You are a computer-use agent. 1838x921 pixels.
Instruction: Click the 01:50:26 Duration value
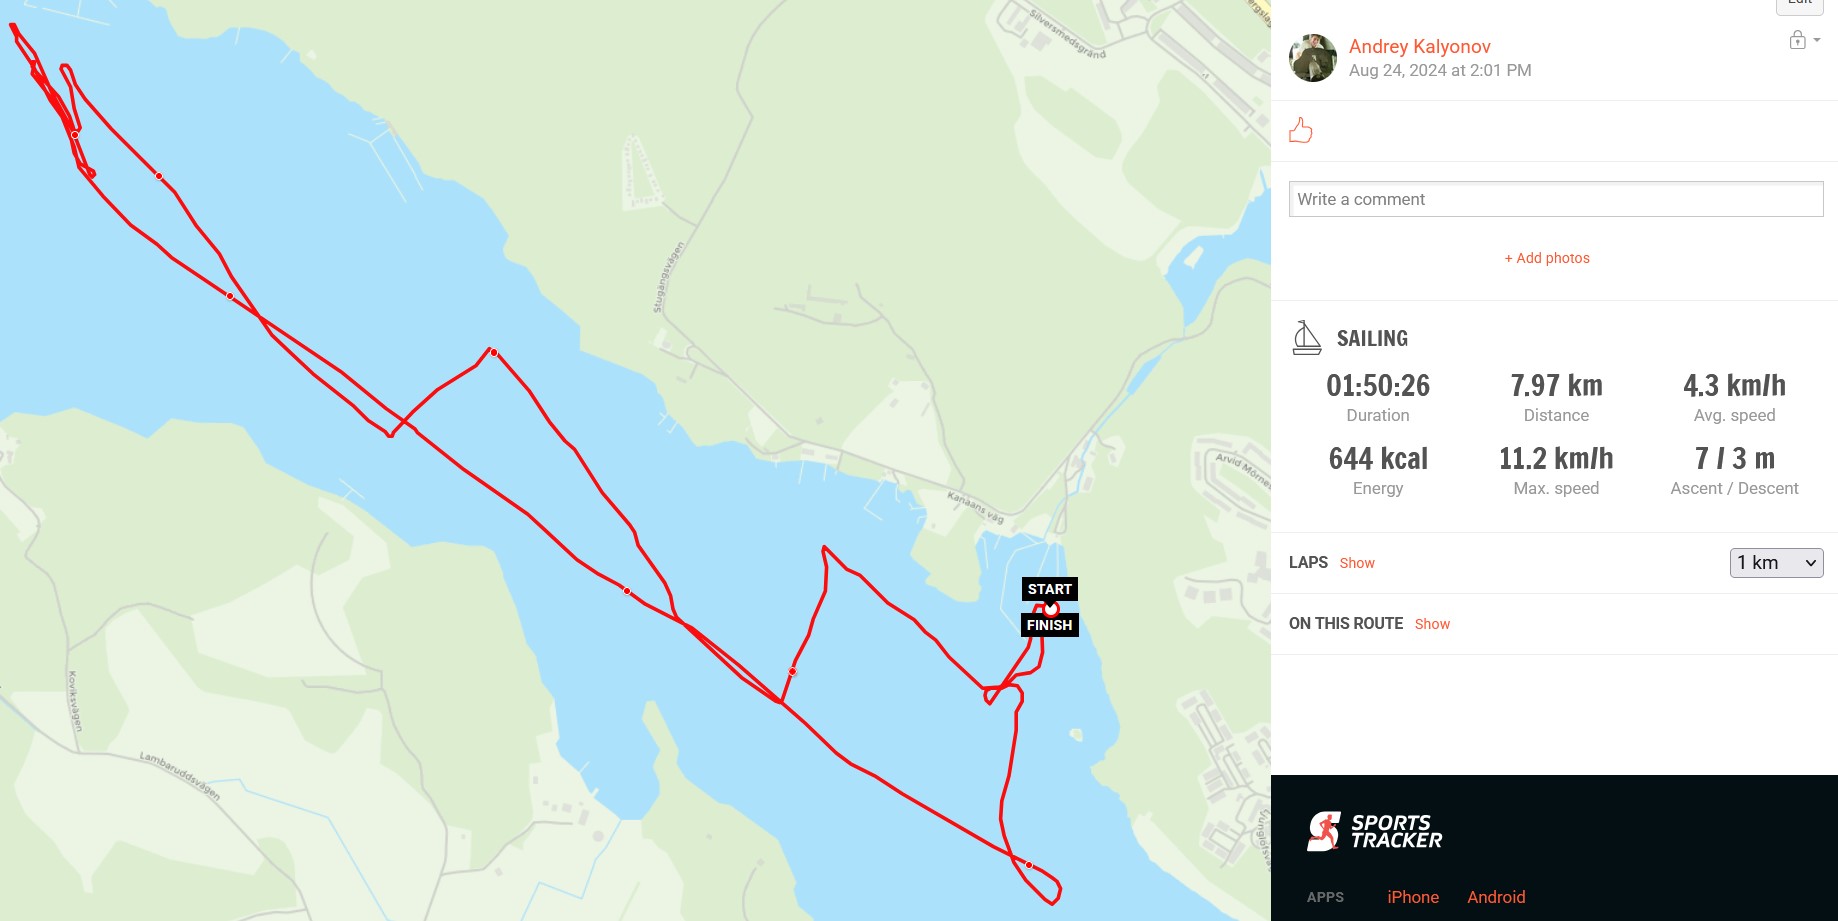tap(1378, 385)
